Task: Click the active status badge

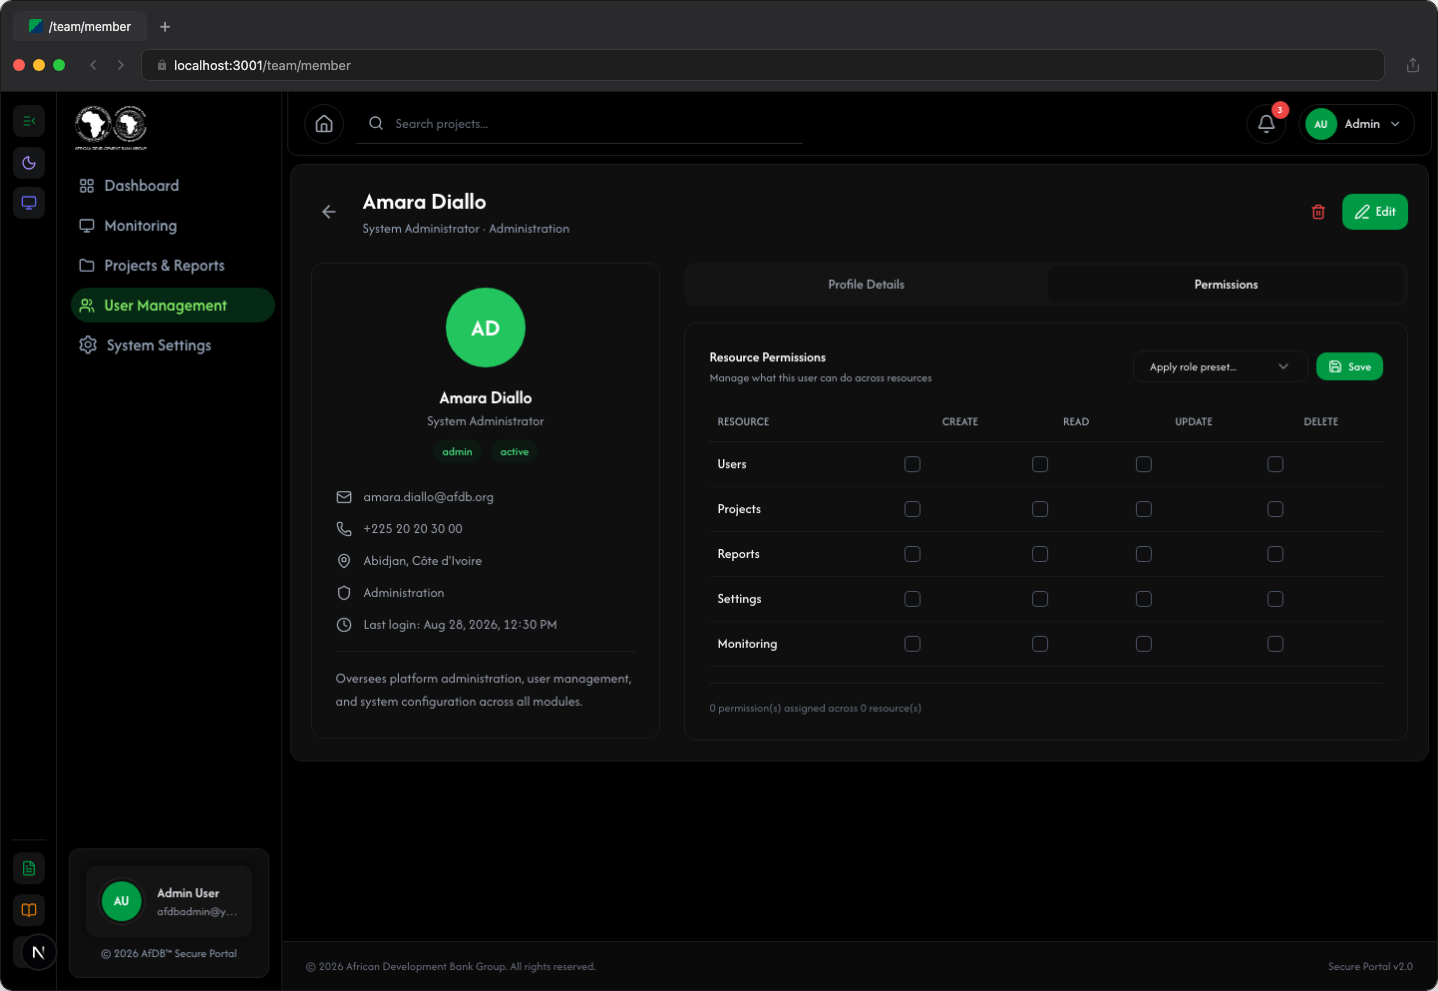Action: point(514,452)
